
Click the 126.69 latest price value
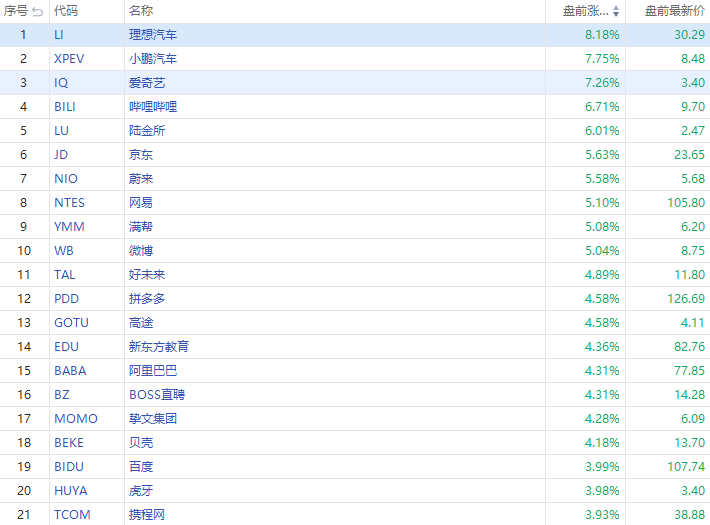pyautogui.click(x=686, y=299)
